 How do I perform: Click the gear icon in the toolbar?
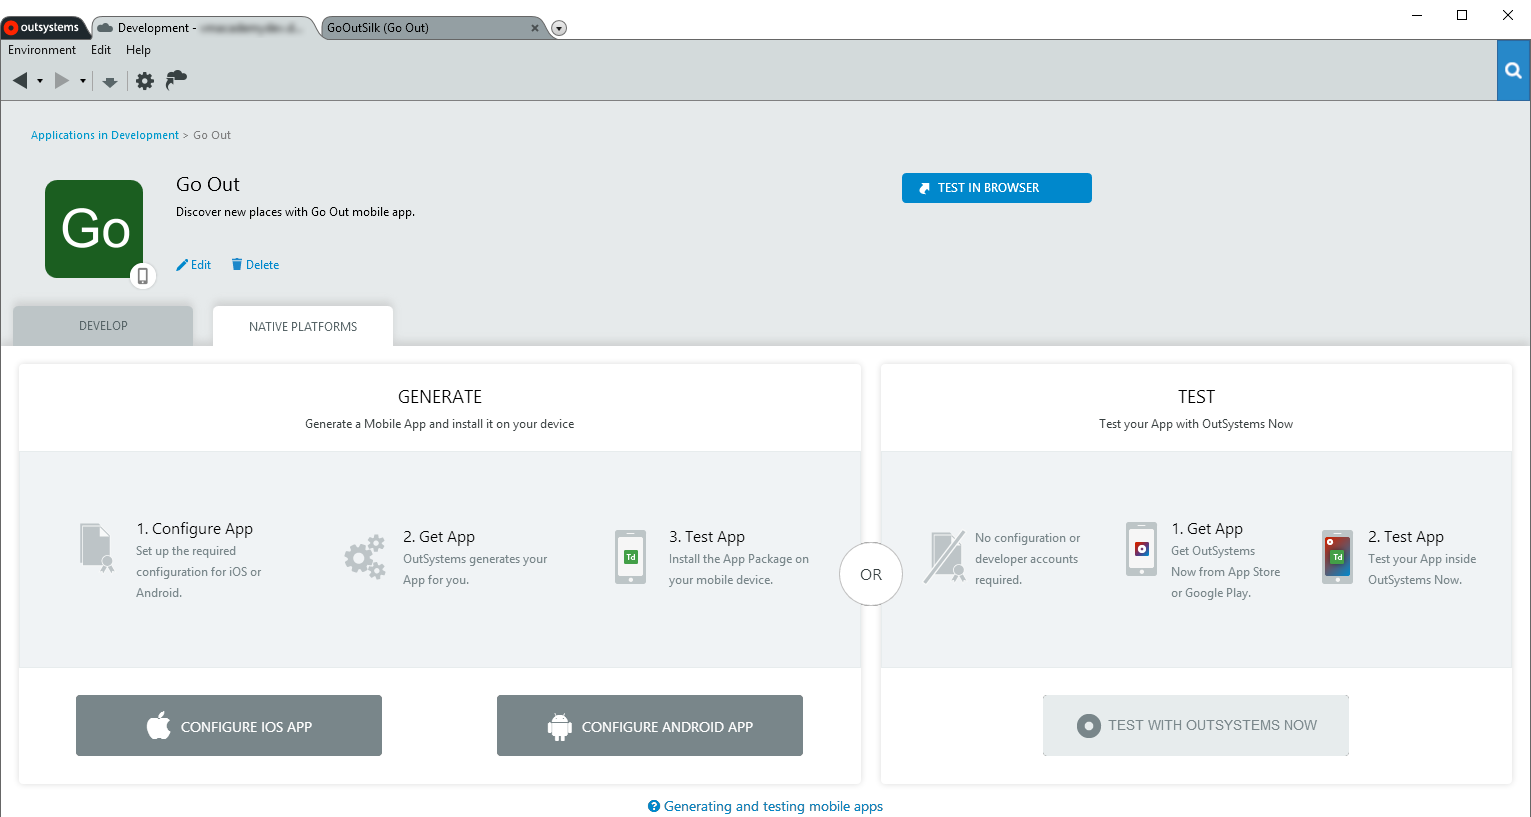tap(145, 81)
